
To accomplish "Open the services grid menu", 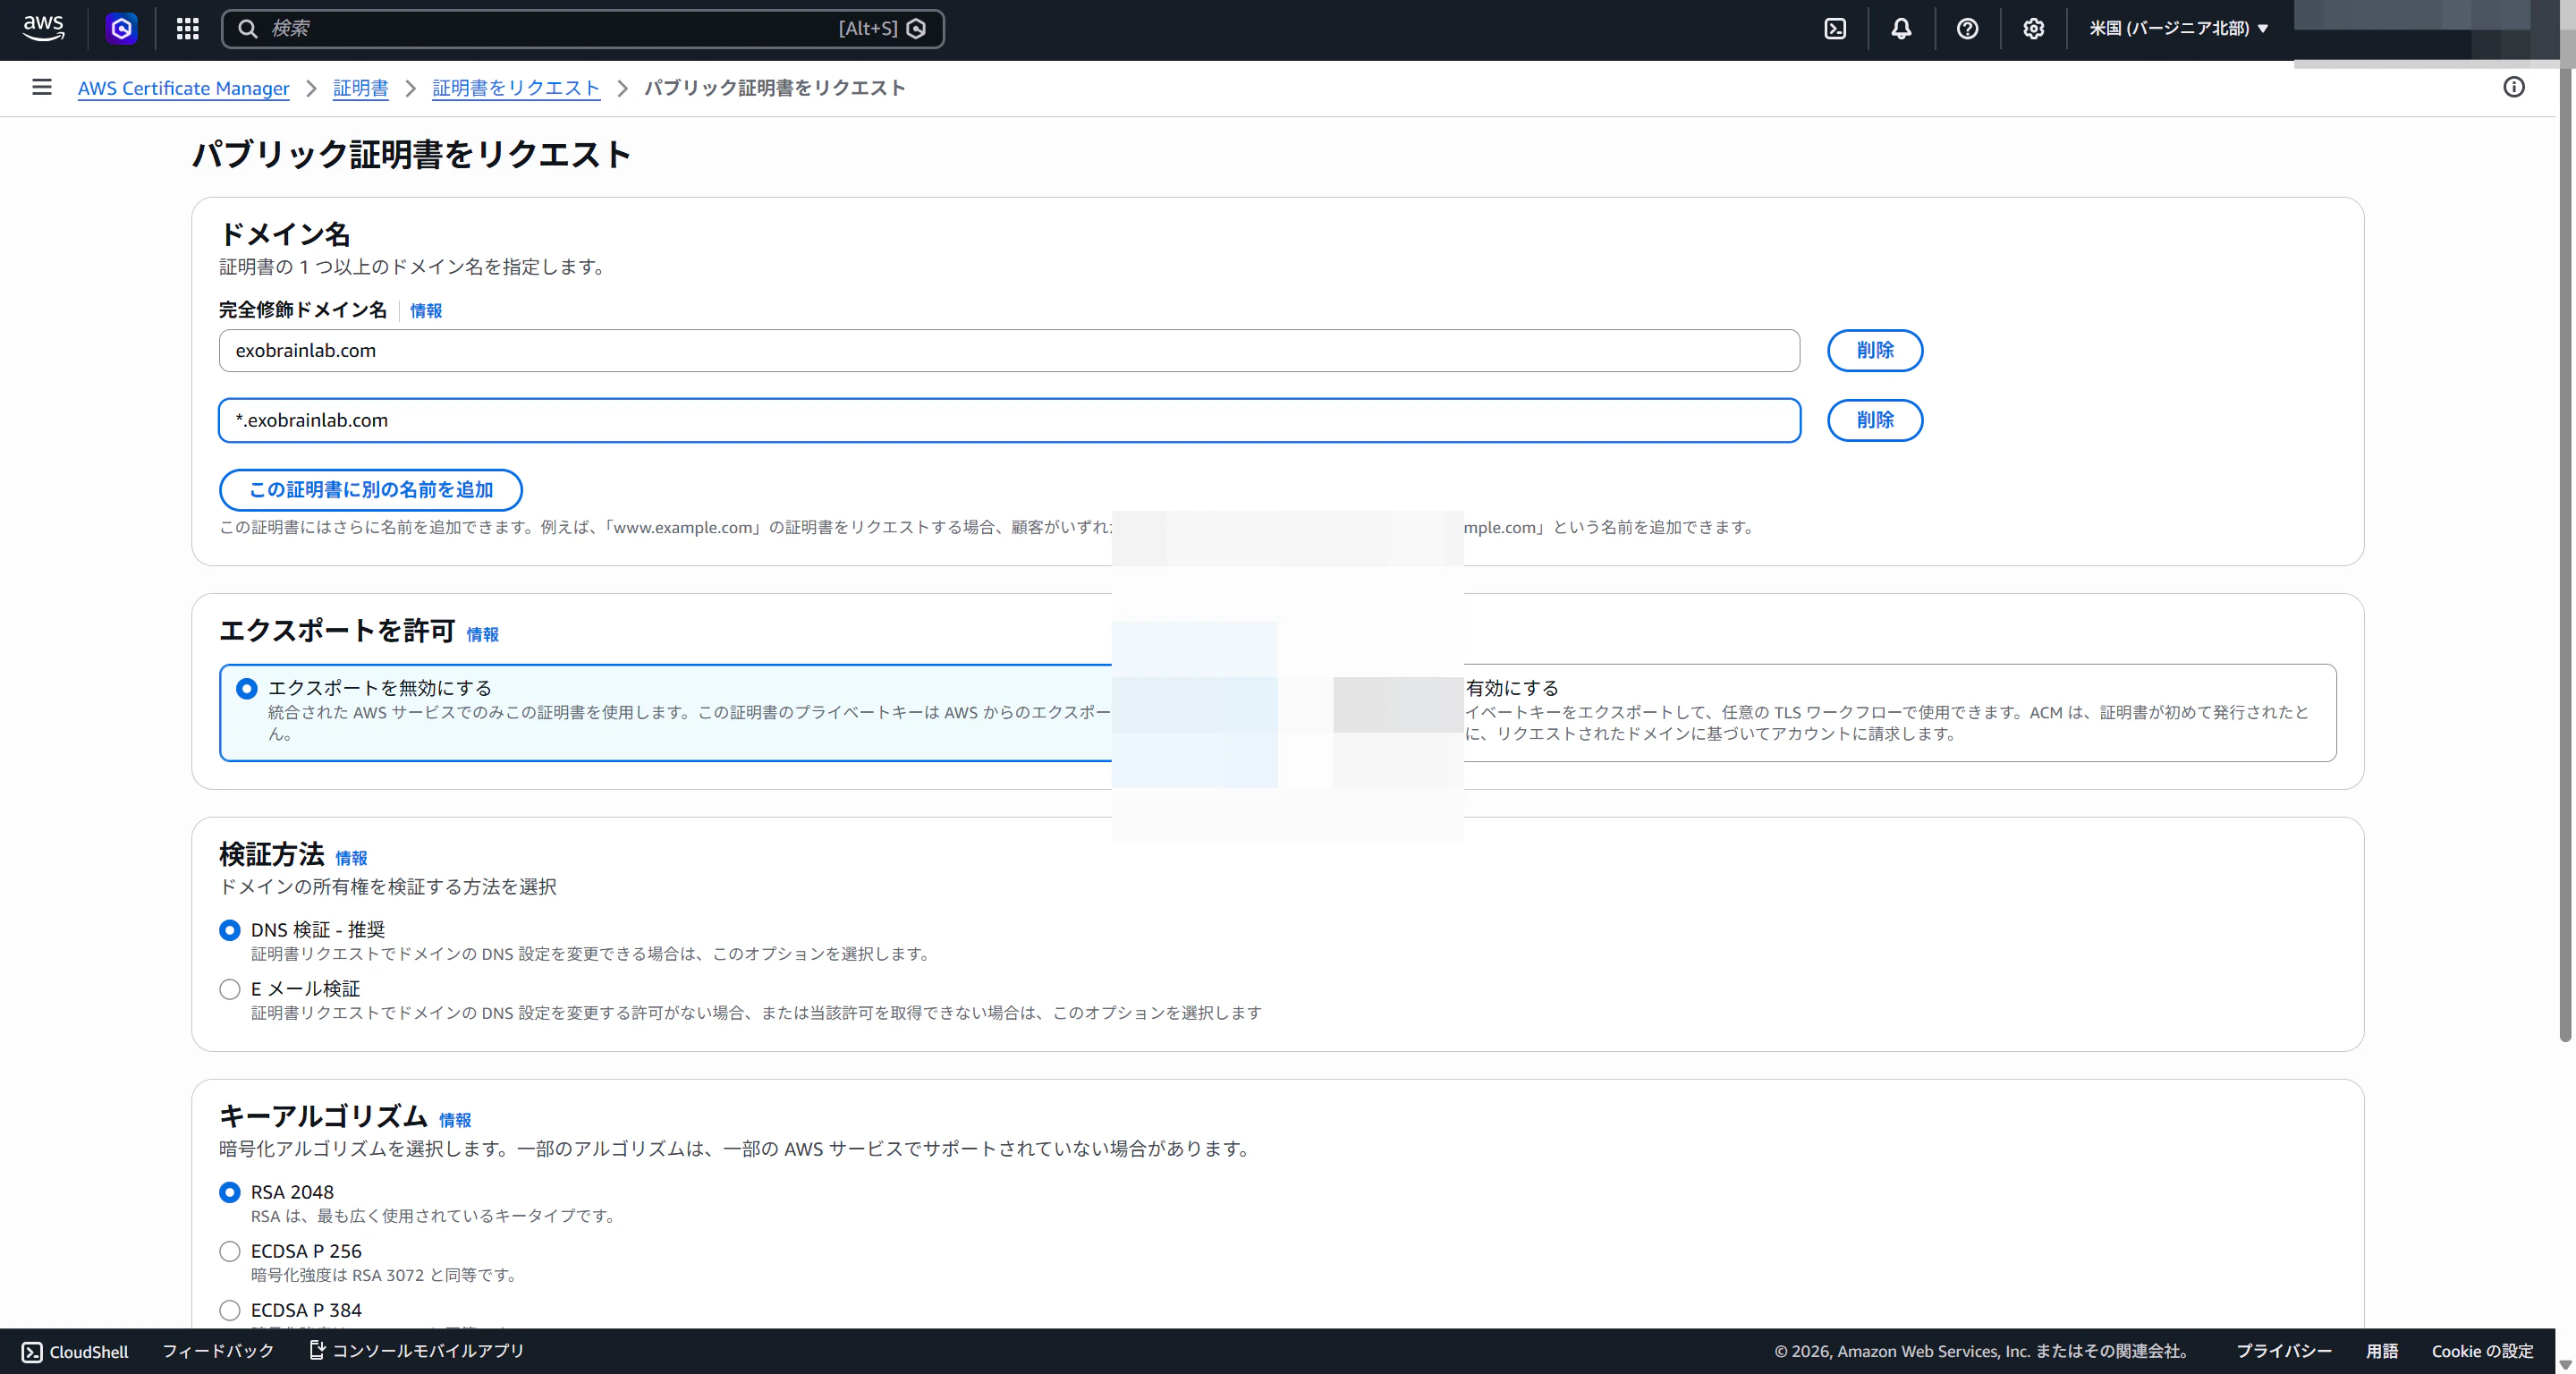I will click(187, 28).
